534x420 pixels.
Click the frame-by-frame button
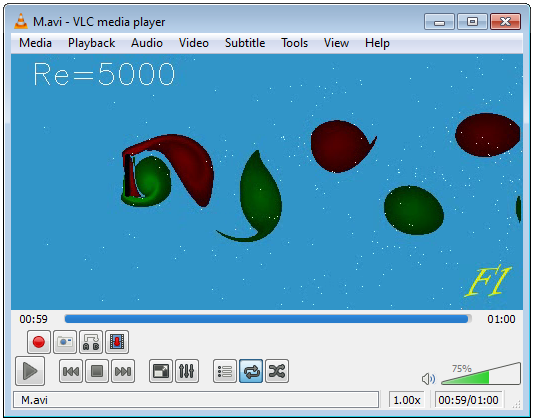(117, 342)
